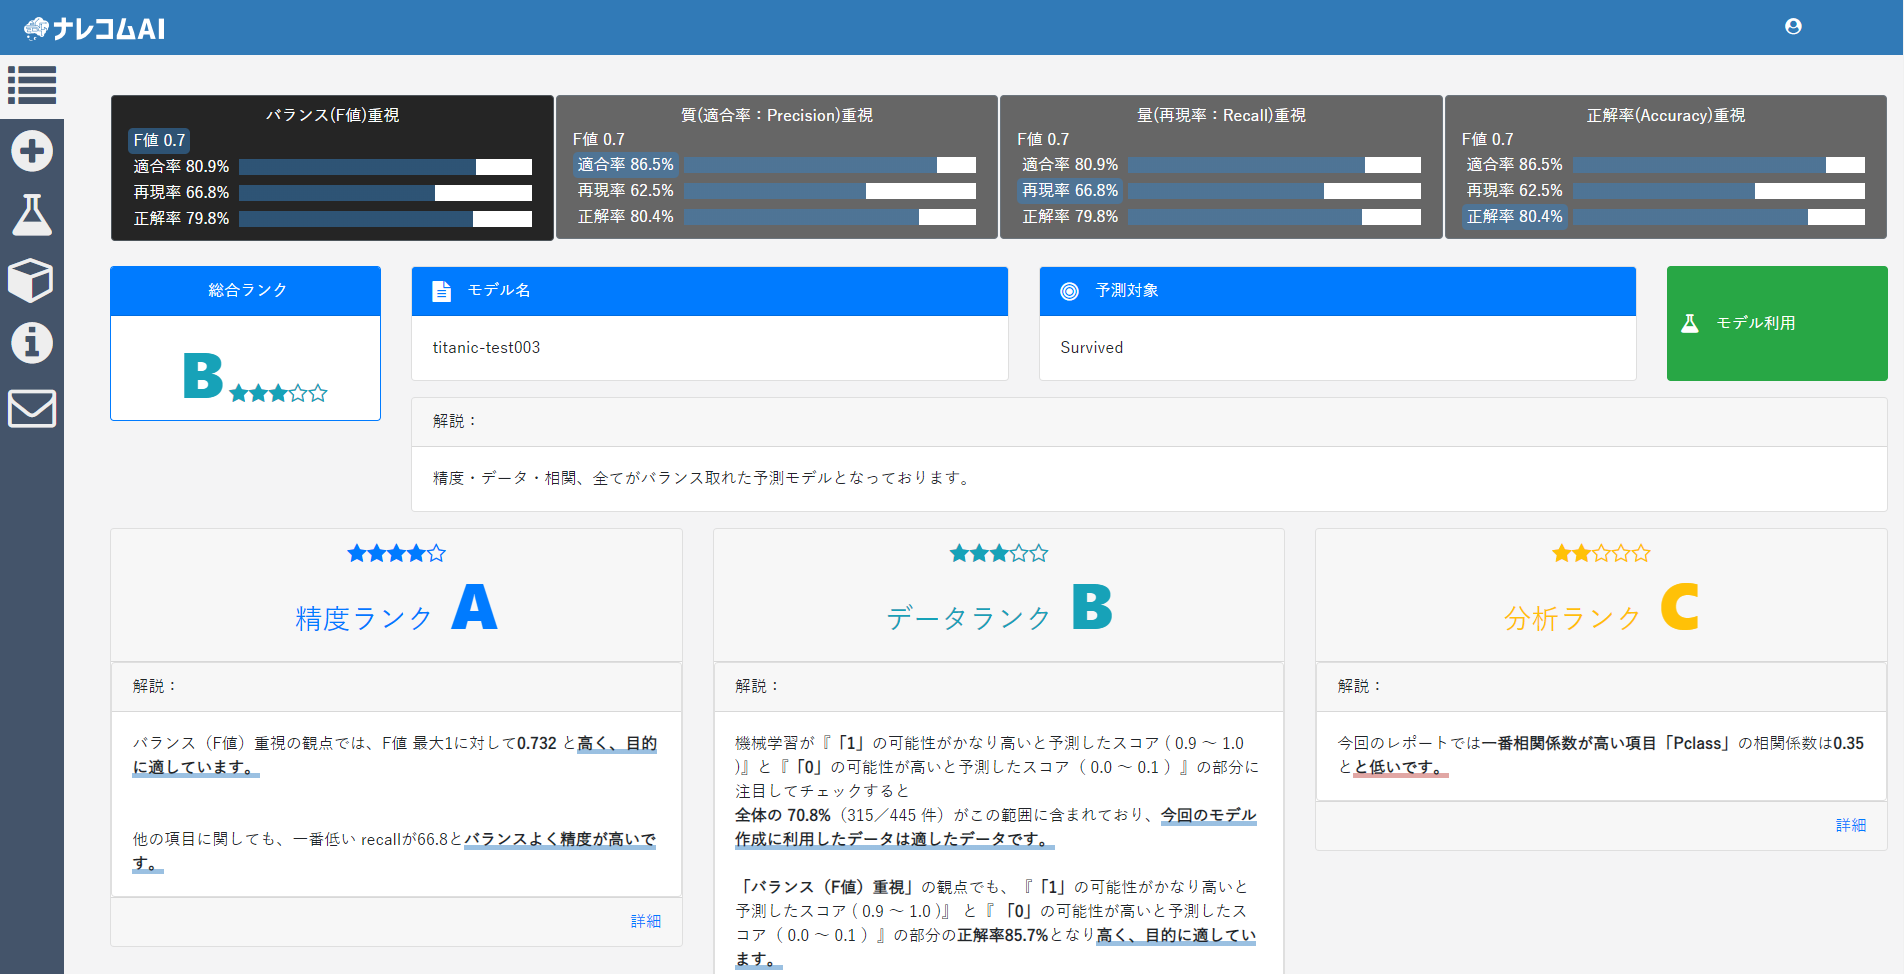Image resolution: width=1904 pixels, height=974 pixels.
Task: Click the ナレコムAI logo
Action: tap(95, 28)
